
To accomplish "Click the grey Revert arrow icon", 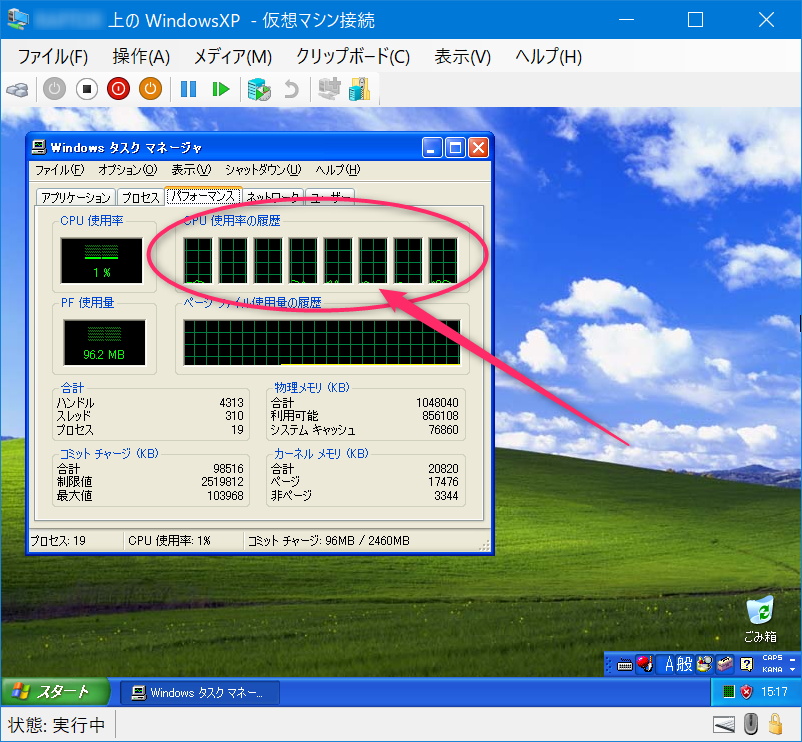I will click(x=291, y=89).
